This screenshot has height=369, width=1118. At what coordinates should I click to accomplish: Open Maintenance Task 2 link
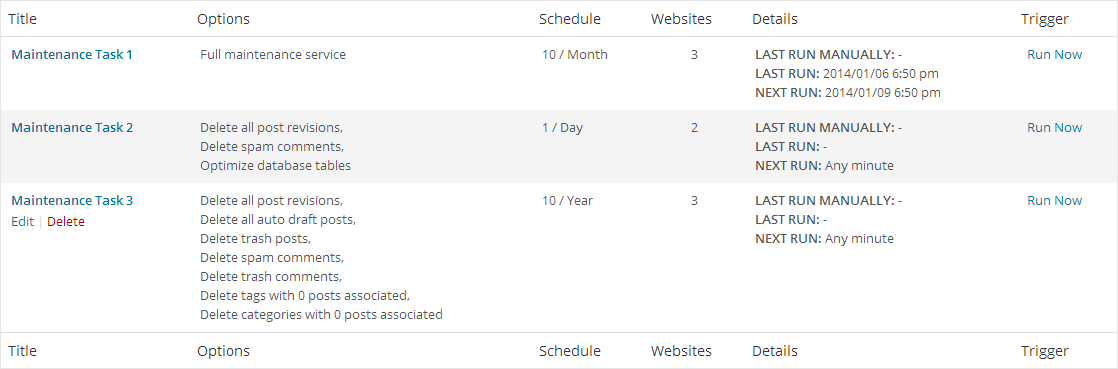[72, 128]
